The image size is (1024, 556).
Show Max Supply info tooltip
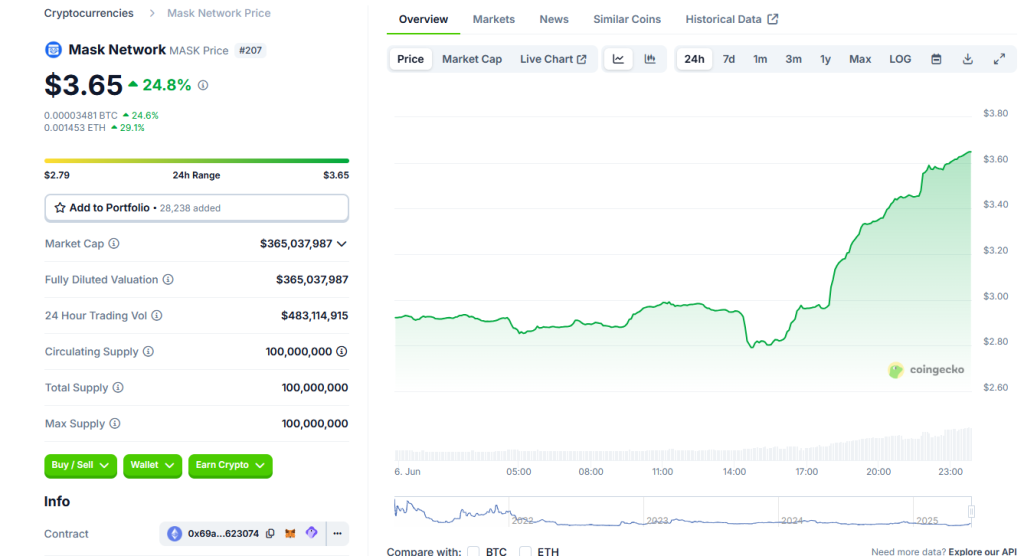point(115,423)
